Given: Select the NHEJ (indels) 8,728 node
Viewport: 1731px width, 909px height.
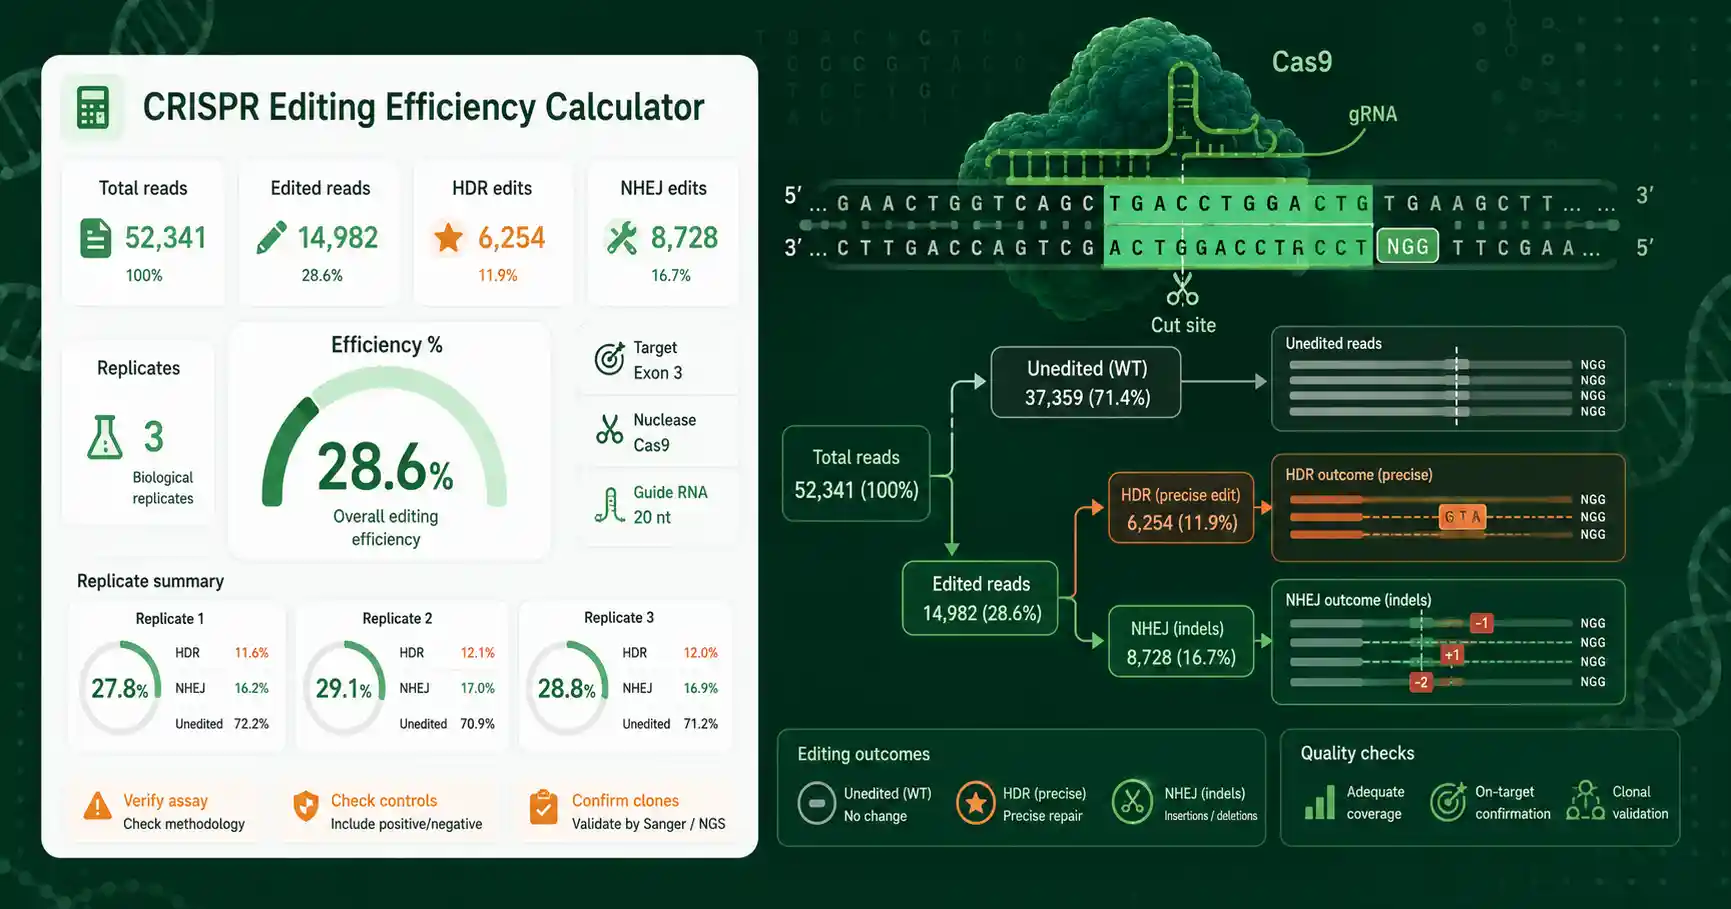Looking at the screenshot, I should coord(1181,642).
